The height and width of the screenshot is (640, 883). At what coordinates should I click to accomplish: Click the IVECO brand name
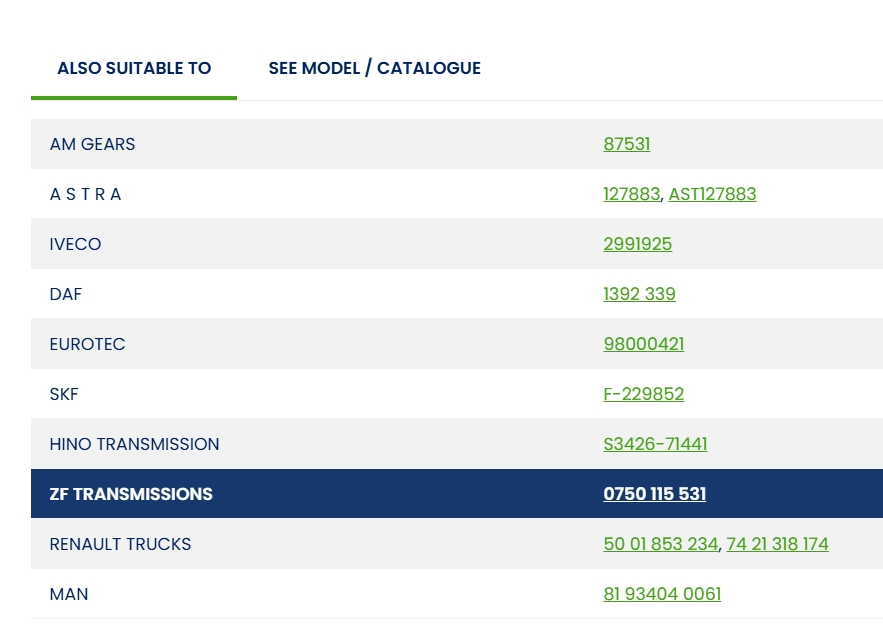(x=75, y=244)
